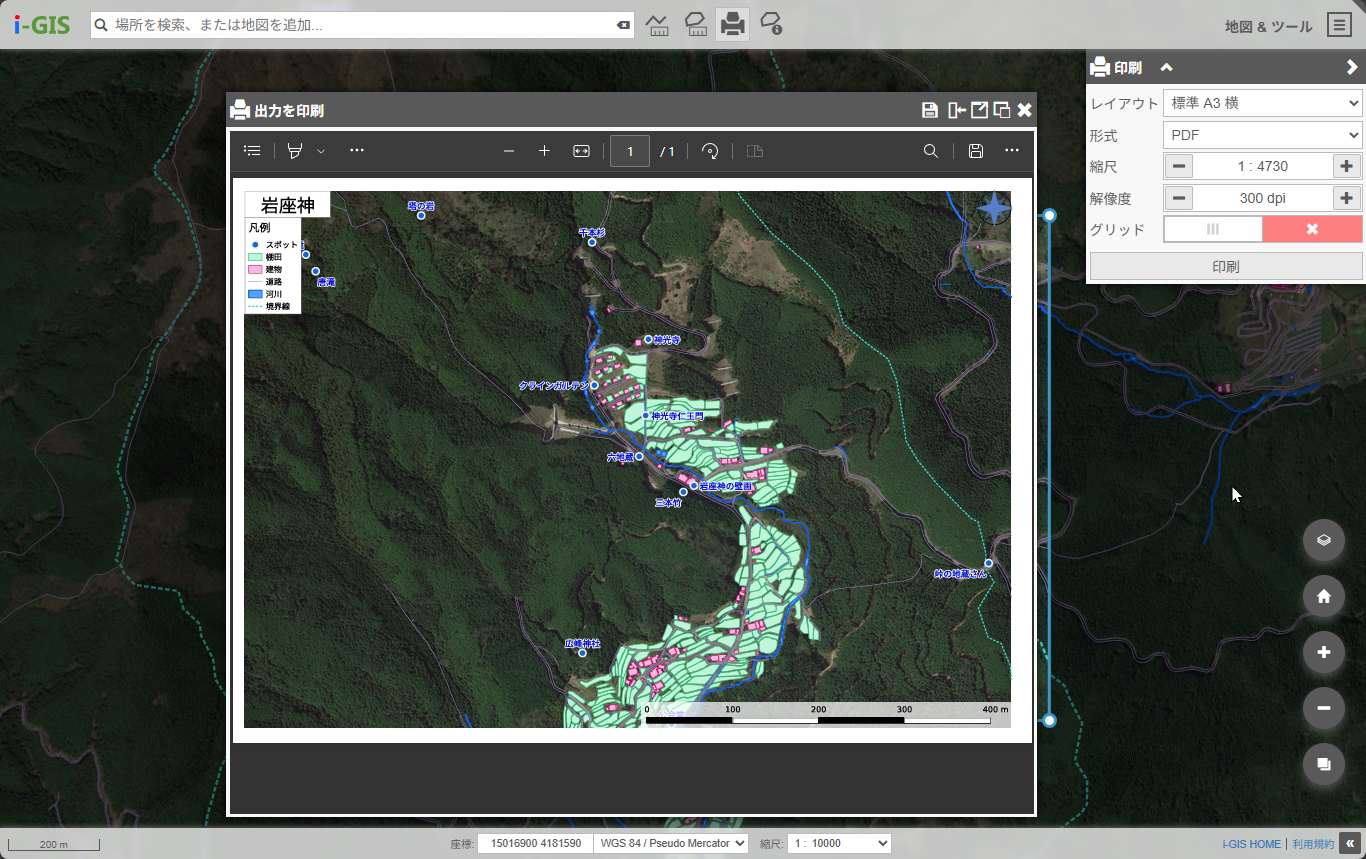Image resolution: width=1366 pixels, height=859 pixels.
Task: Open print output in a new window
Action: [979, 110]
